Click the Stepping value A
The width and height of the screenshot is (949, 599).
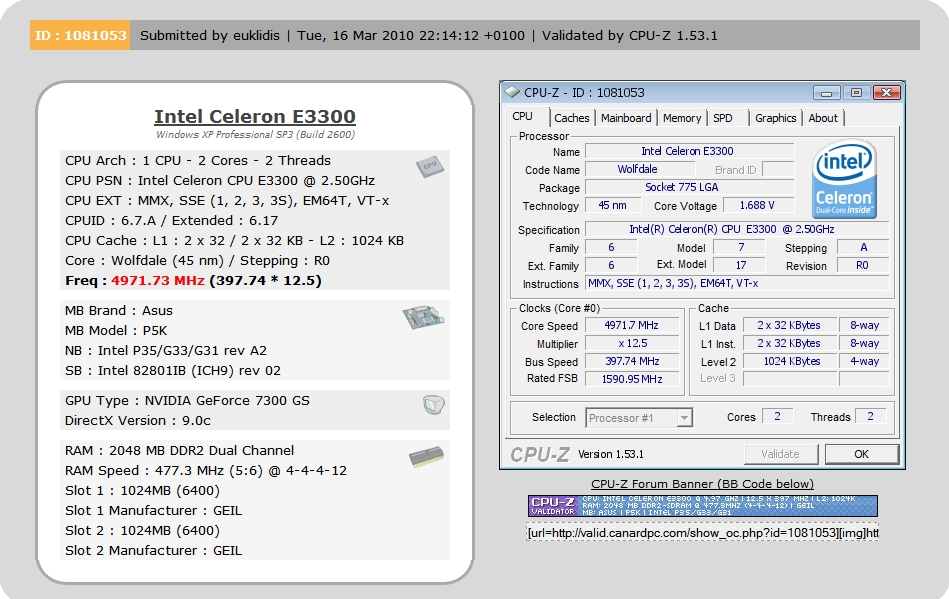click(863, 247)
